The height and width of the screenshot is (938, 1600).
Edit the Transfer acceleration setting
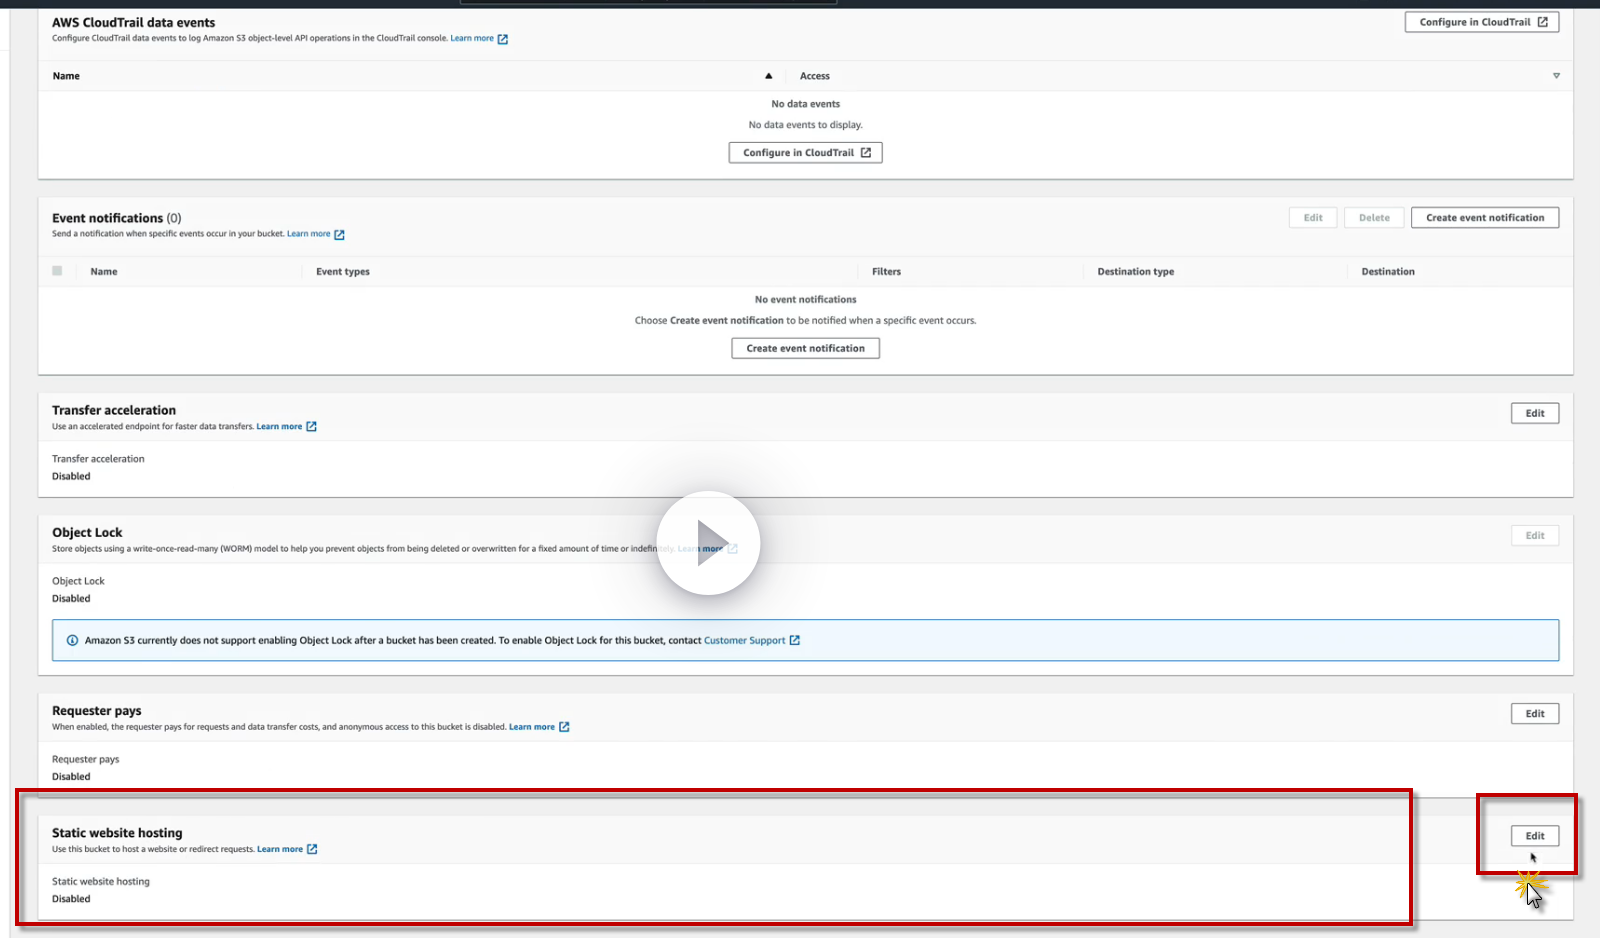point(1535,414)
